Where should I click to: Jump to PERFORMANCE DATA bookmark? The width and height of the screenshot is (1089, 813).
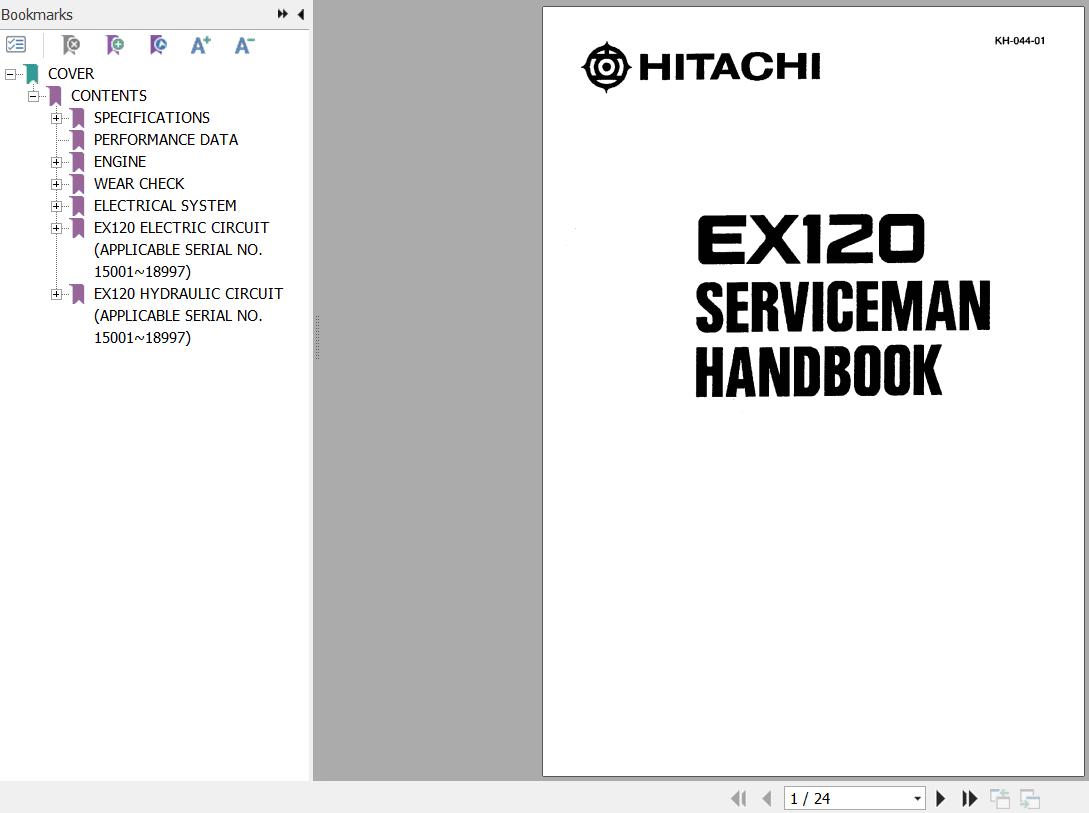point(166,140)
